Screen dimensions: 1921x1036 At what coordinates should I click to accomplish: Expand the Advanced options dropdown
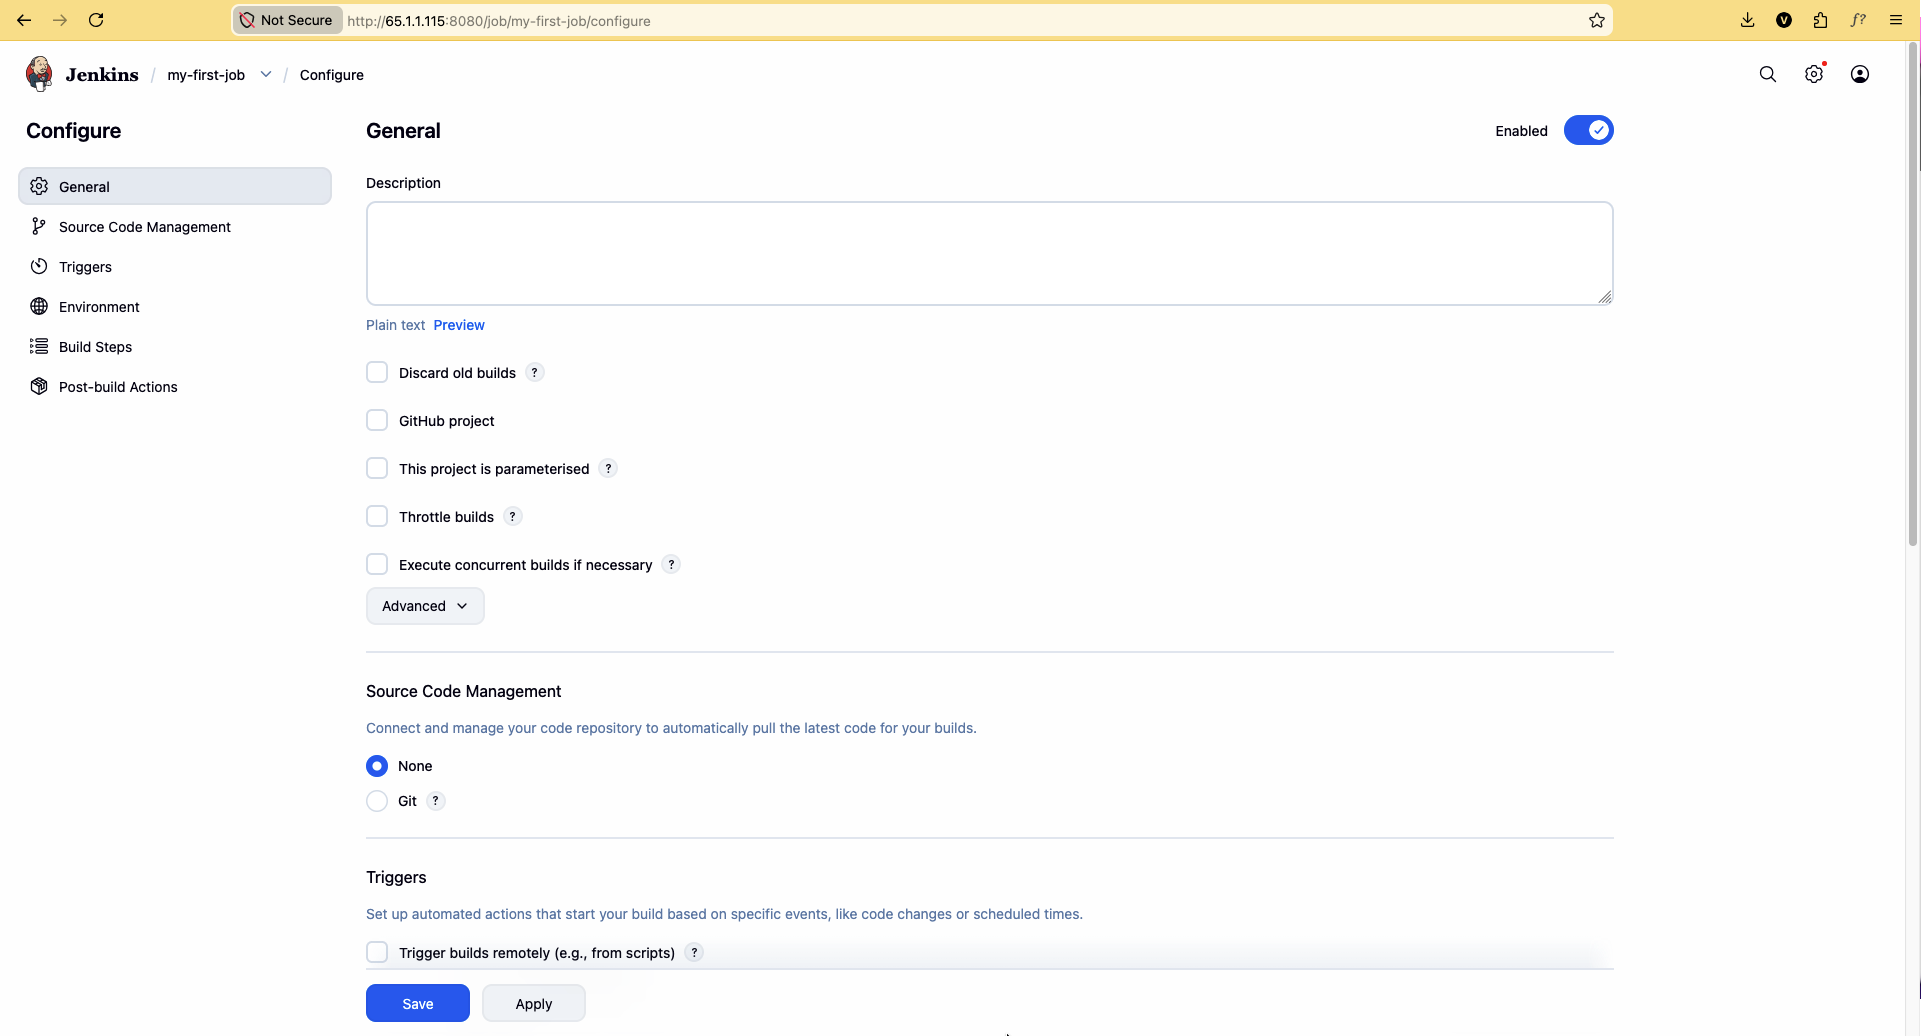tap(425, 606)
